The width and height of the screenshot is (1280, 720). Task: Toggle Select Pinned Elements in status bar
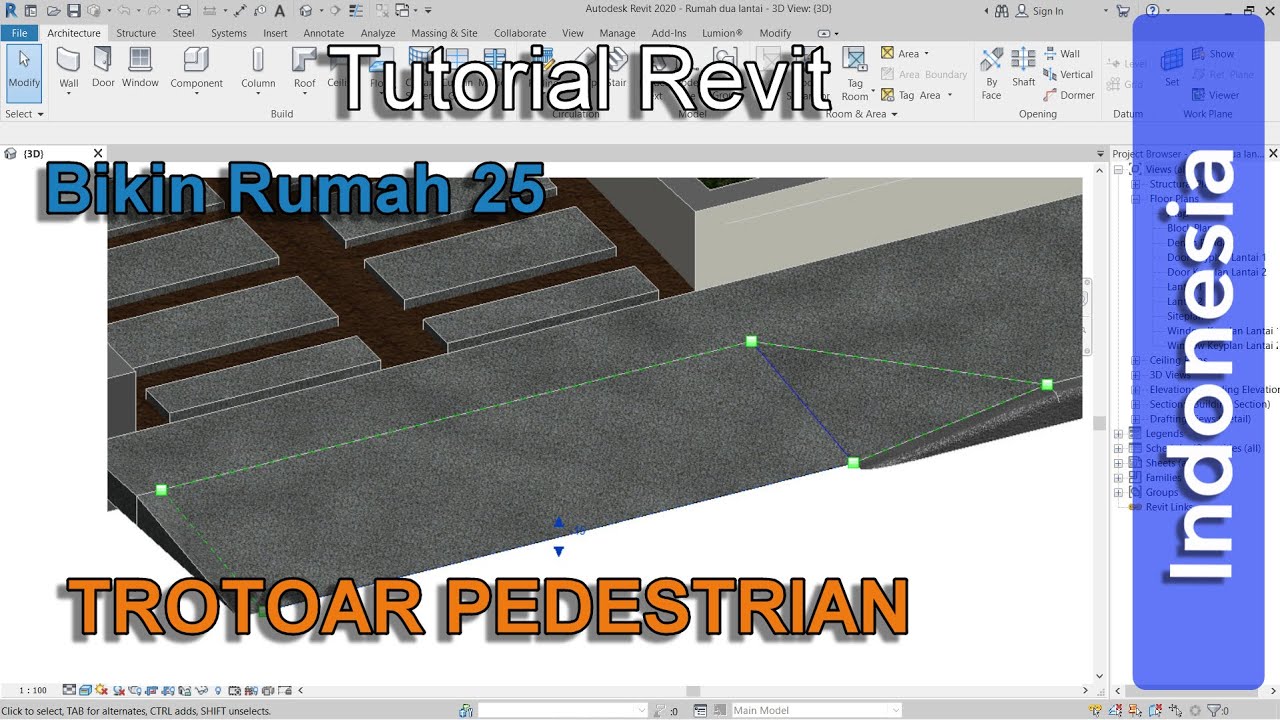(1135, 710)
